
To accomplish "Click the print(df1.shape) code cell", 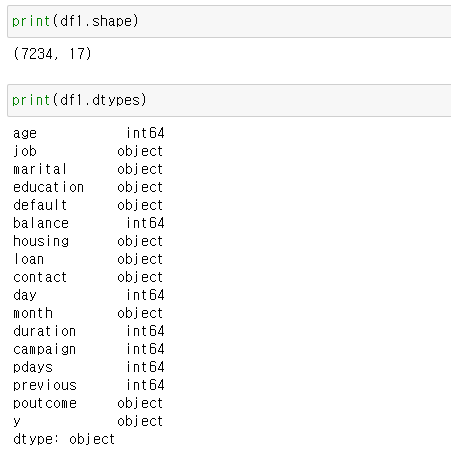I will click(x=229, y=22).
